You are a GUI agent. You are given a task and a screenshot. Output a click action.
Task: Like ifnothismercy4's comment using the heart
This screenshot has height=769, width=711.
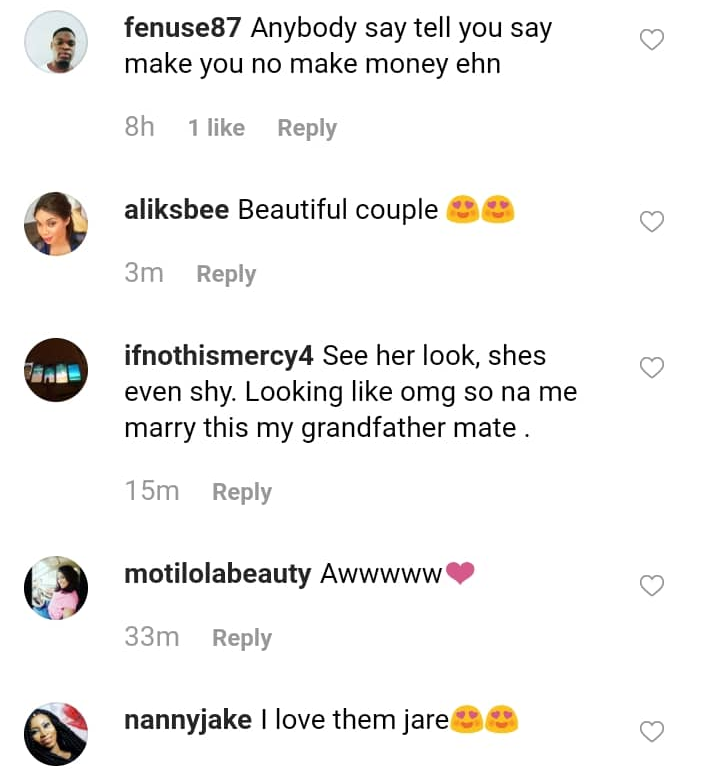pyautogui.click(x=651, y=368)
